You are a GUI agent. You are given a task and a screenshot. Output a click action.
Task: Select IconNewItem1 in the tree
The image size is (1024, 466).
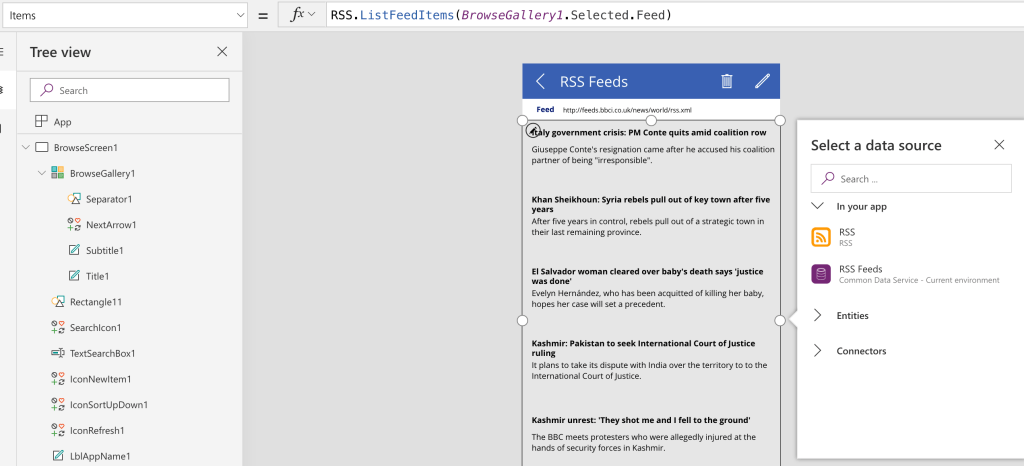point(101,379)
